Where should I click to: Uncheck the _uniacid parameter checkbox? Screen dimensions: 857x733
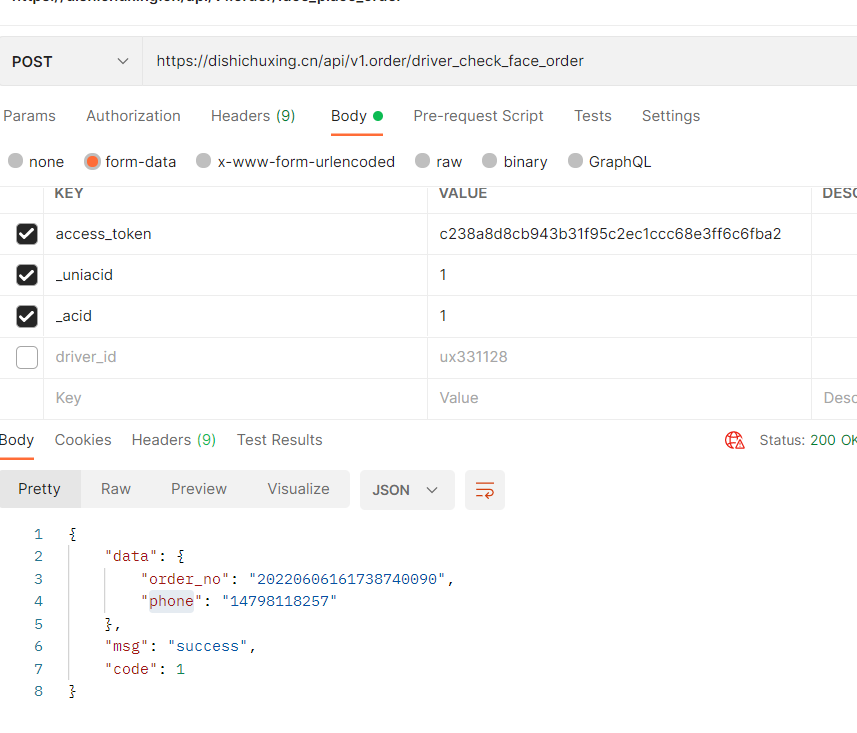coord(27,275)
